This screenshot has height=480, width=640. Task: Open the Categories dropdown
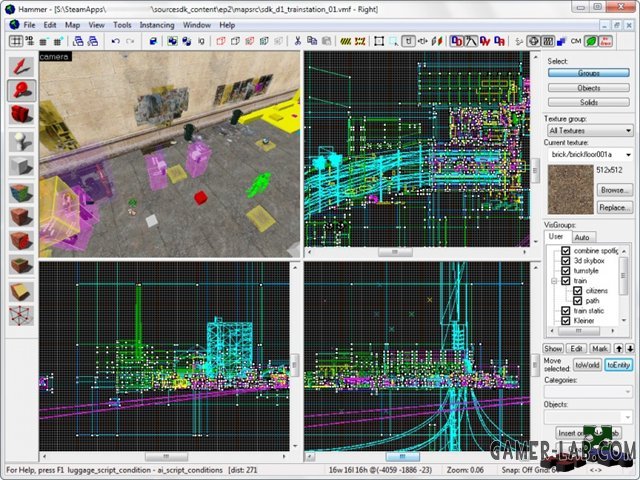tap(588, 391)
